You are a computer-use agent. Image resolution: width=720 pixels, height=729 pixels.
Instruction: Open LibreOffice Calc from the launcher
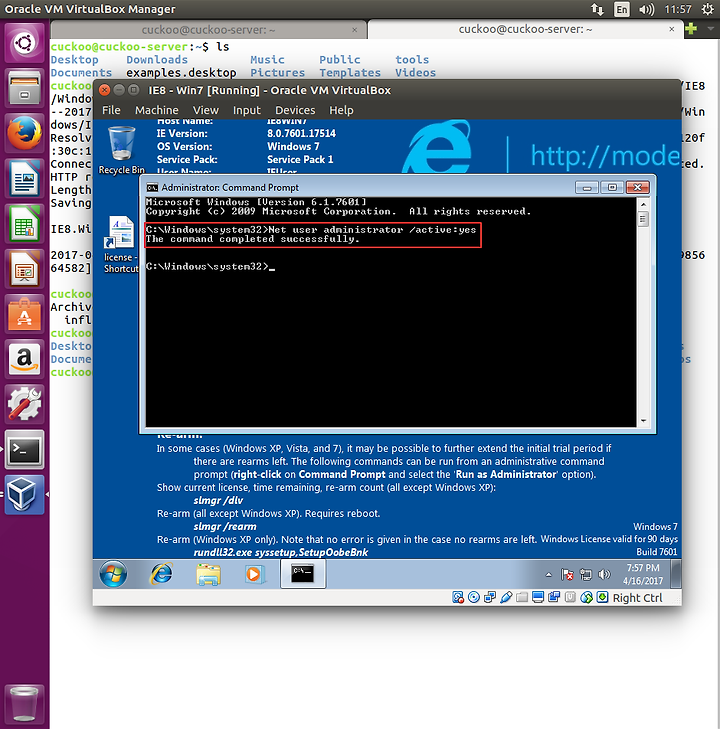point(24,224)
